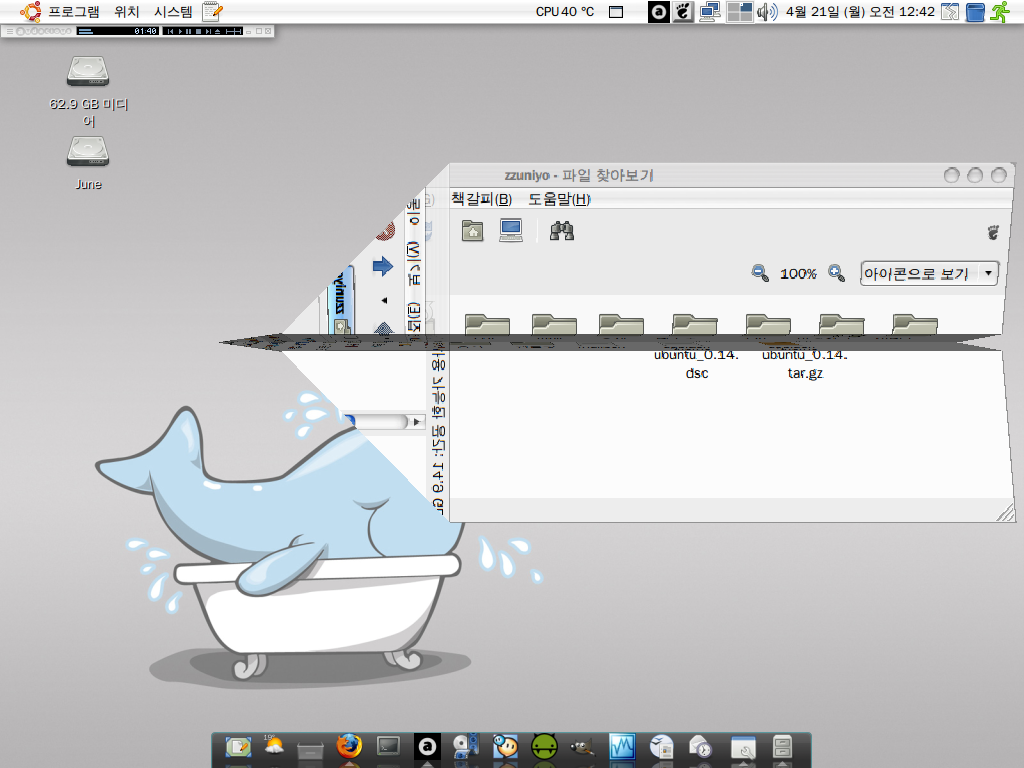Launch the notepad-with-pencil applet in top panel
The height and width of the screenshot is (768, 1024).
tap(212, 12)
